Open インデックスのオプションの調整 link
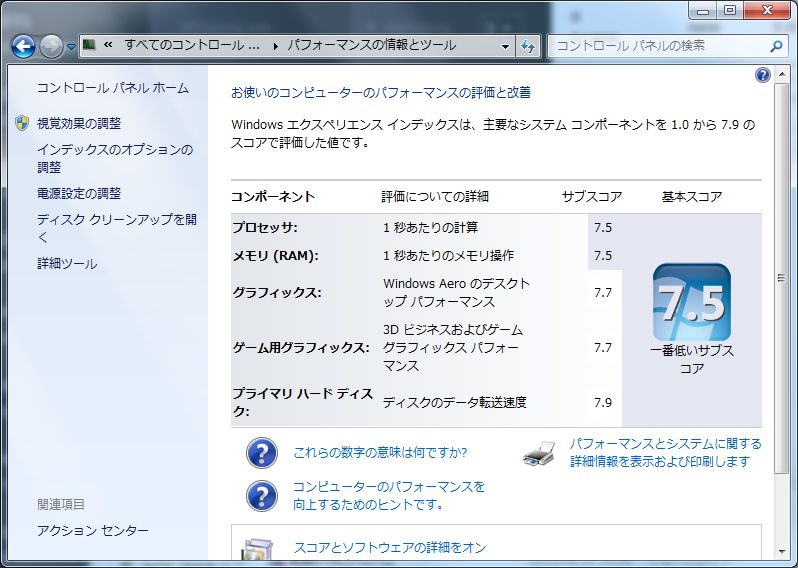798x568 pixels. point(115,158)
